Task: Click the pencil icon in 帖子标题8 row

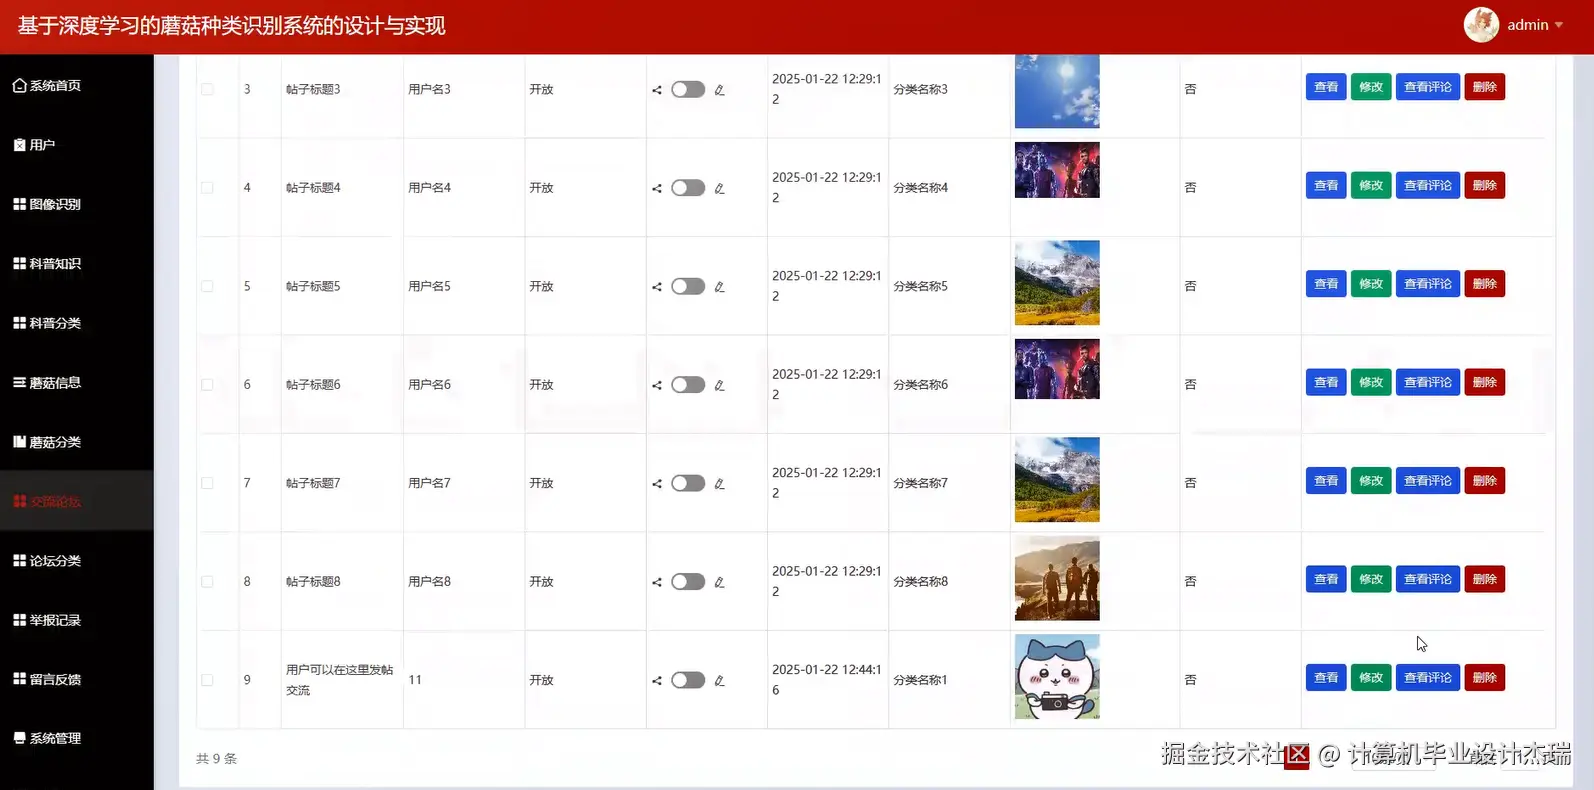Action: 719,582
